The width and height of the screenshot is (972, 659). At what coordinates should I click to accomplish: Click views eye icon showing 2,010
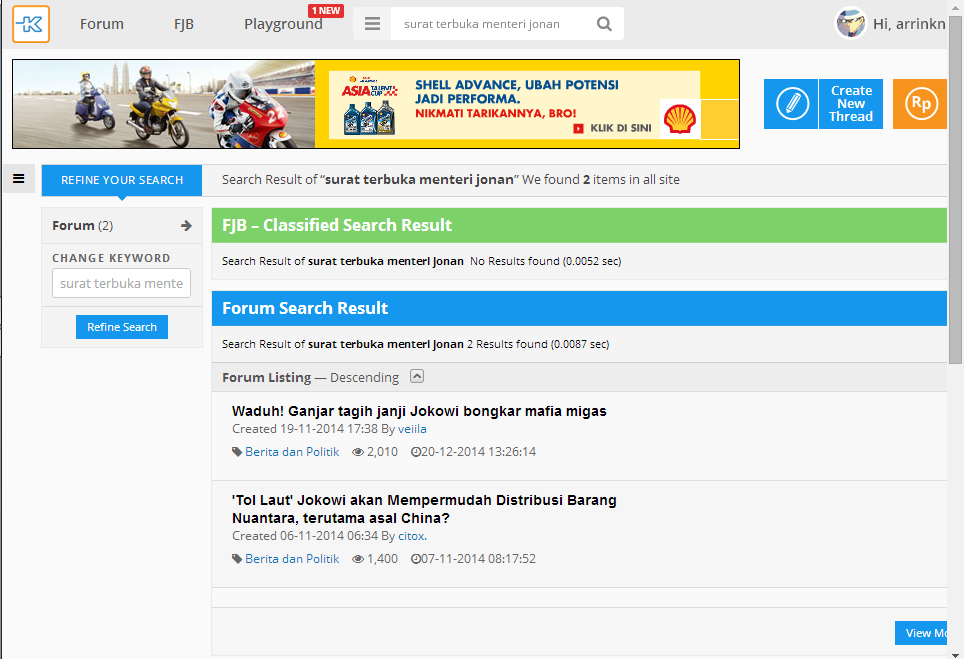click(358, 452)
